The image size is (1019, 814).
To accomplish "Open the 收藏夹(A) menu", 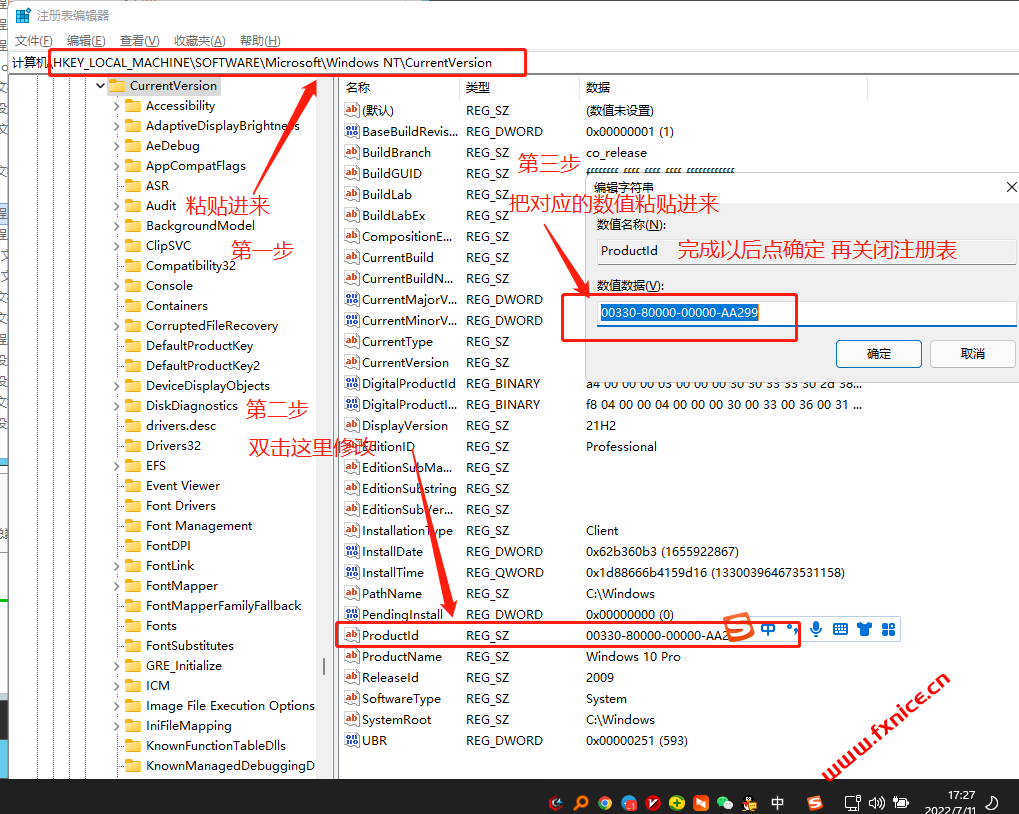I will 200,41.
